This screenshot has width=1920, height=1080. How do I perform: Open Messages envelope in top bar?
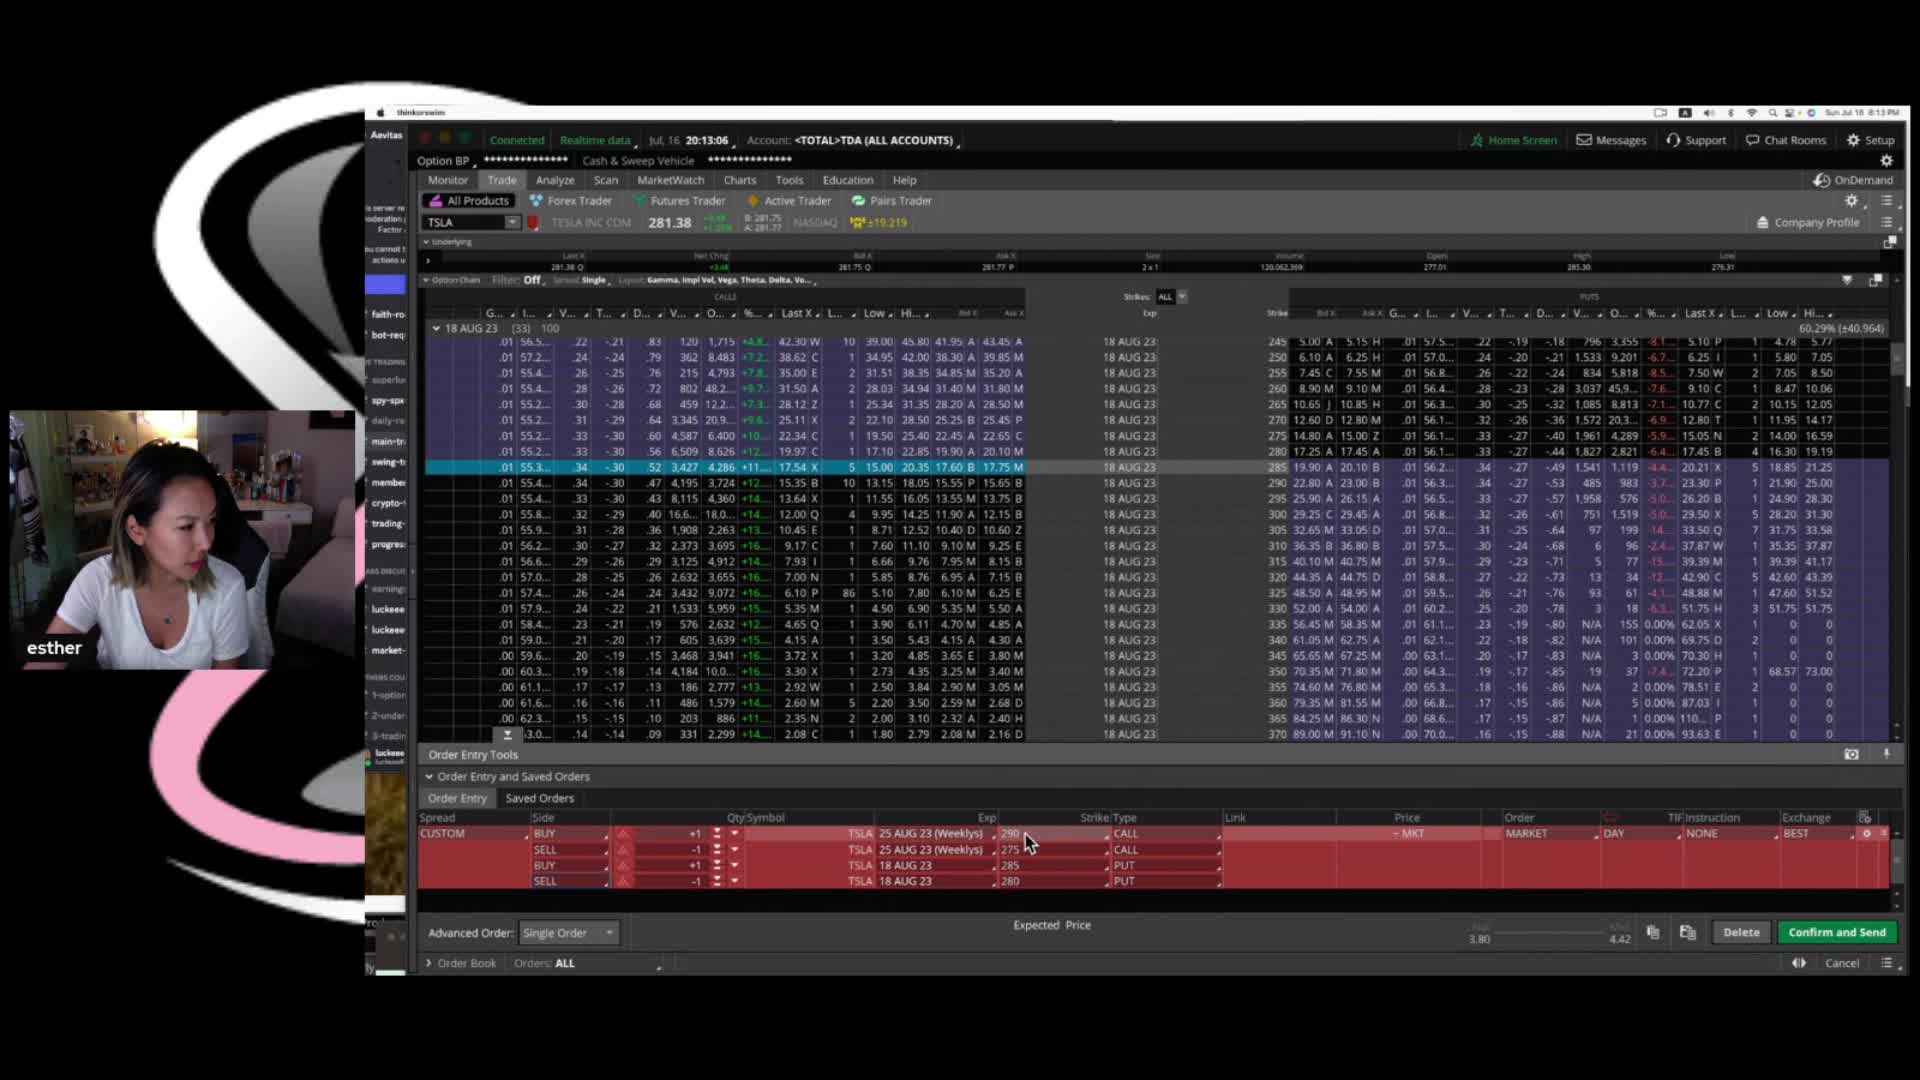pyautogui.click(x=1584, y=140)
